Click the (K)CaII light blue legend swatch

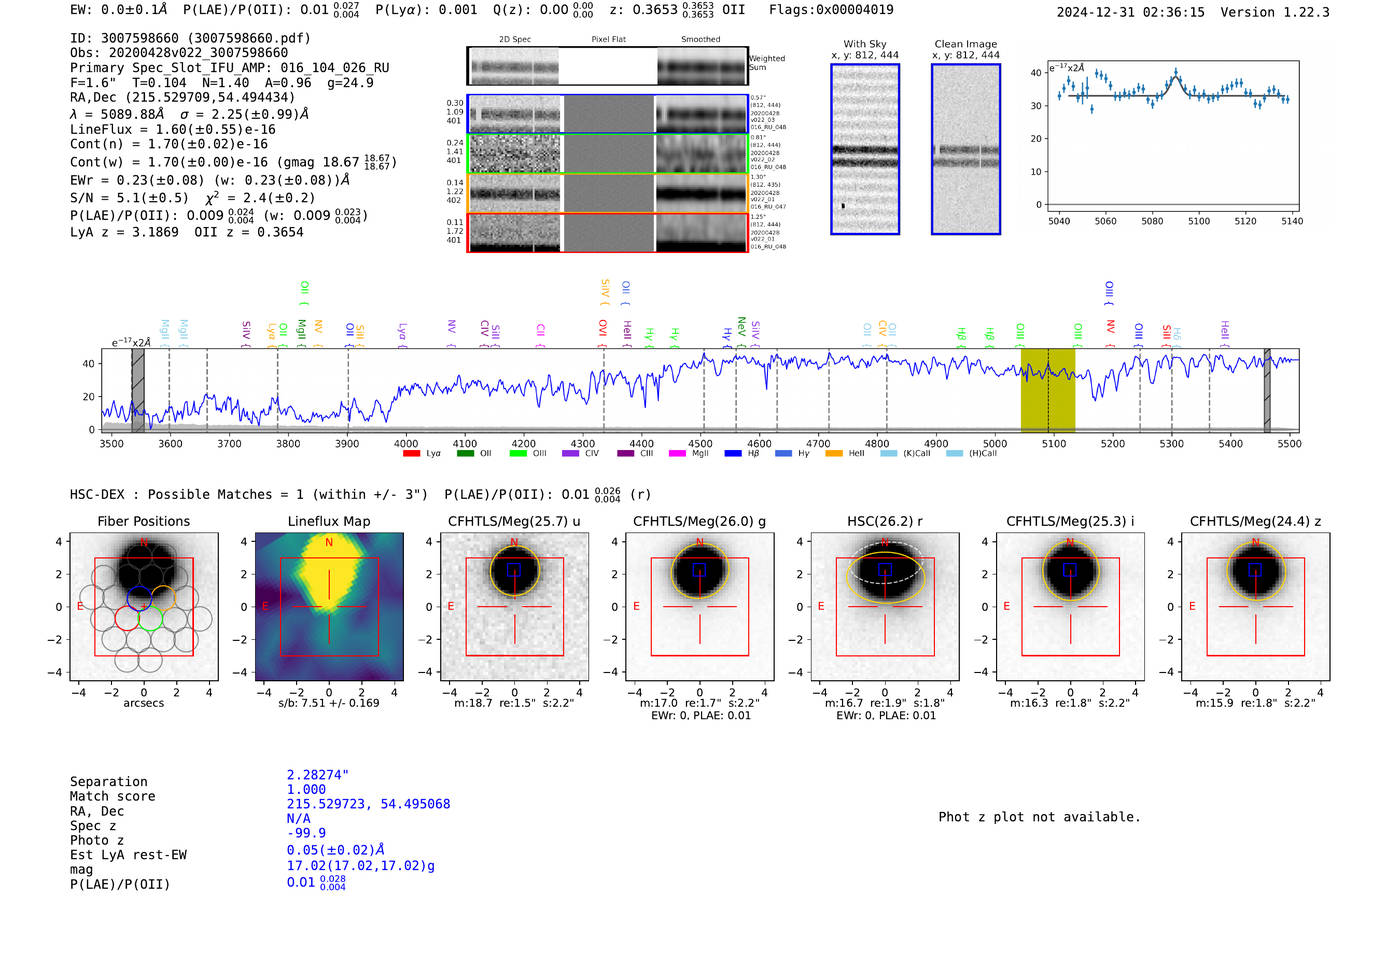(x=888, y=454)
